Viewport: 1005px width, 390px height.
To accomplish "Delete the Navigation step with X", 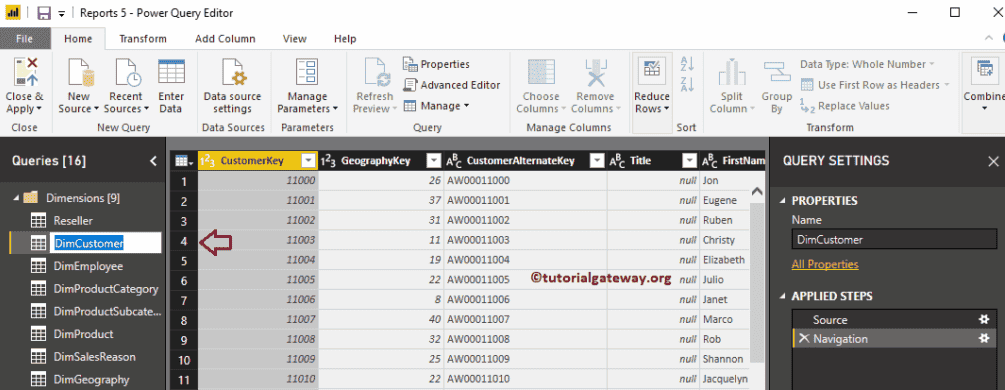I will [x=804, y=339].
